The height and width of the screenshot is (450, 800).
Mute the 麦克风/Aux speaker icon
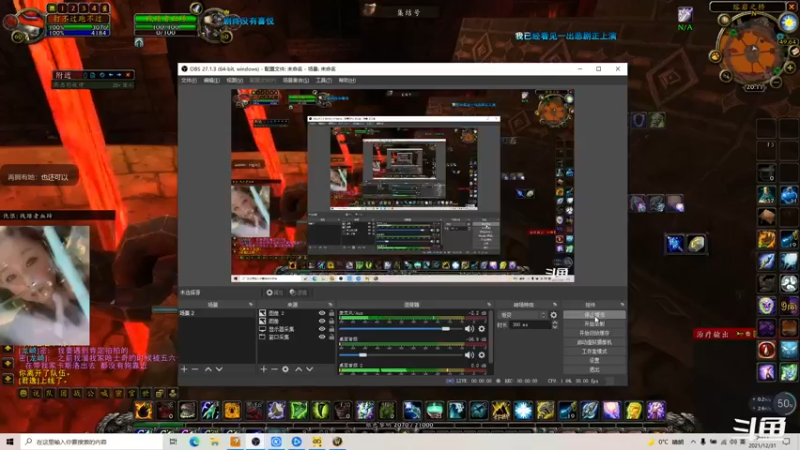tap(469, 329)
